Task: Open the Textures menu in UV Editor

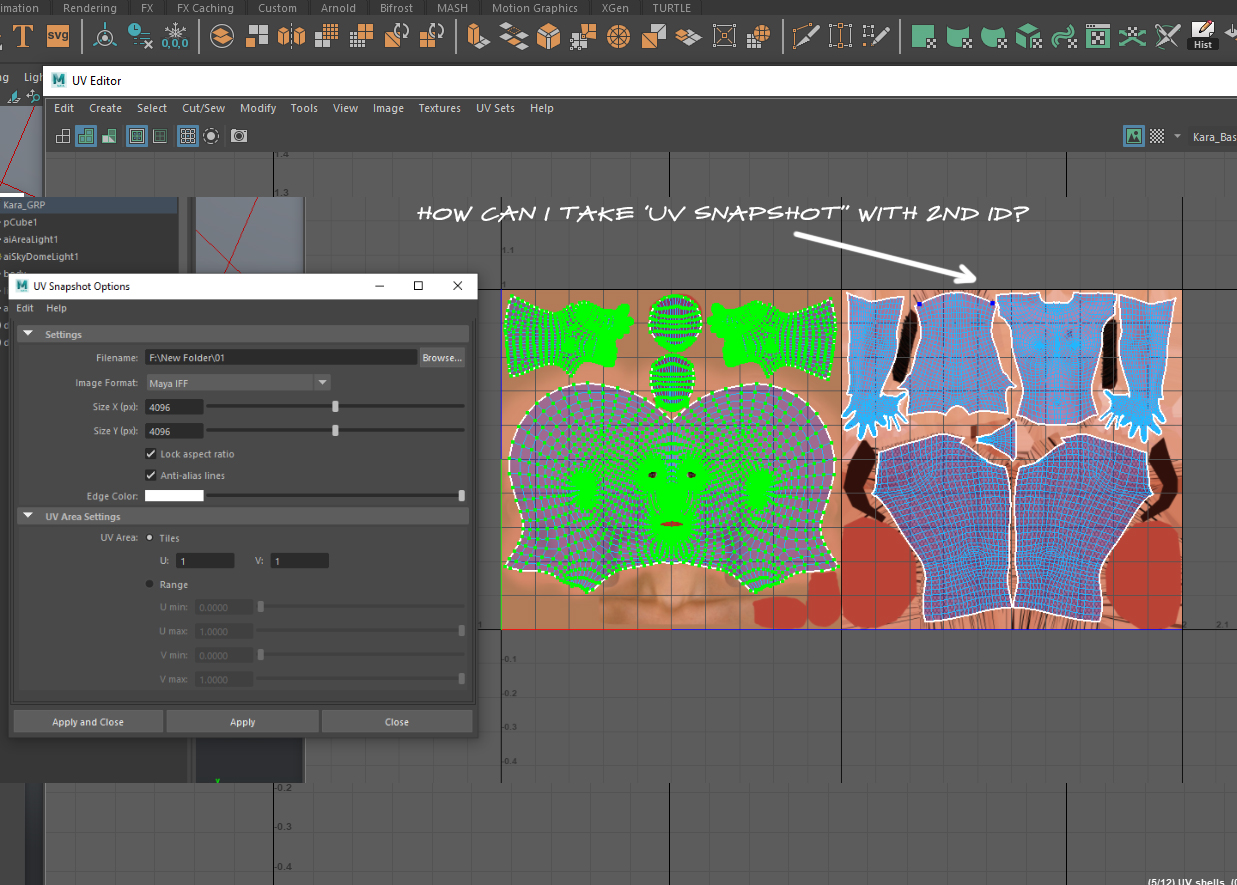Action: pos(439,108)
